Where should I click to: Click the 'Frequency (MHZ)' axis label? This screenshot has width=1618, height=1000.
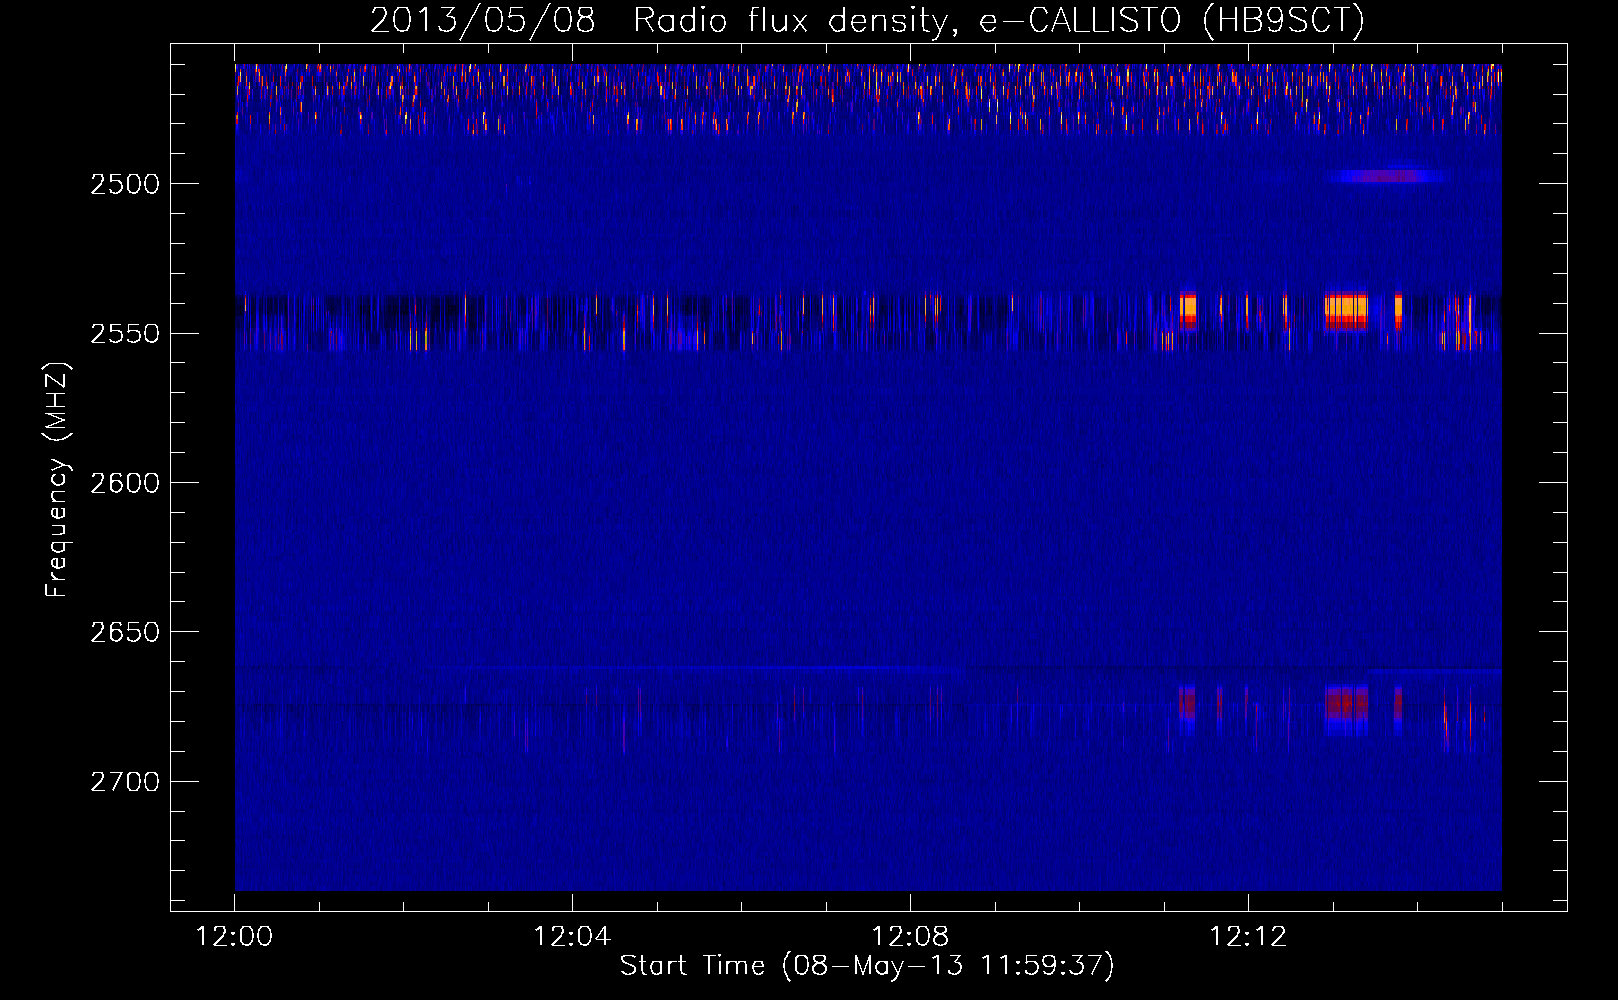click(x=57, y=480)
